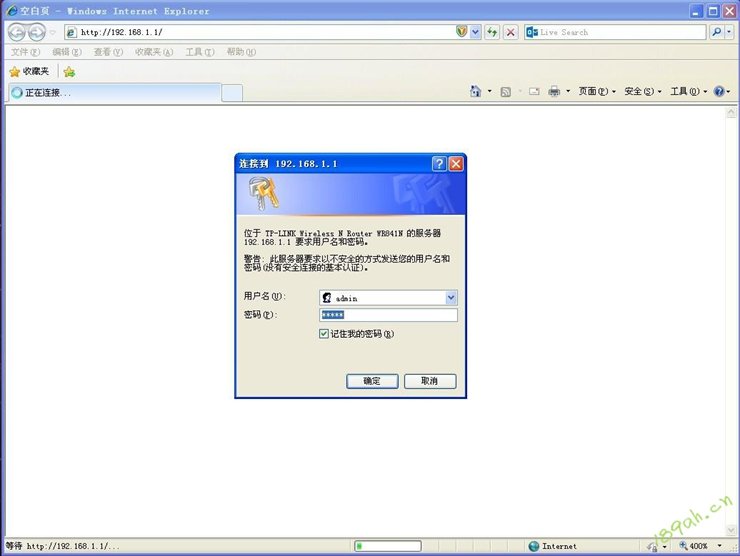Expand the 用户名 admin dropdown list
The width and height of the screenshot is (740, 556).
451,297
